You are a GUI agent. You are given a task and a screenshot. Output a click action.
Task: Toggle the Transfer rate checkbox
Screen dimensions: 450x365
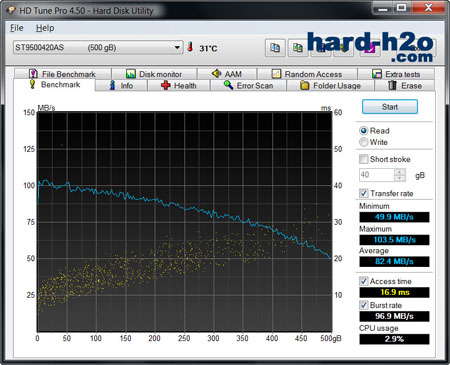(x=364, y=193)
